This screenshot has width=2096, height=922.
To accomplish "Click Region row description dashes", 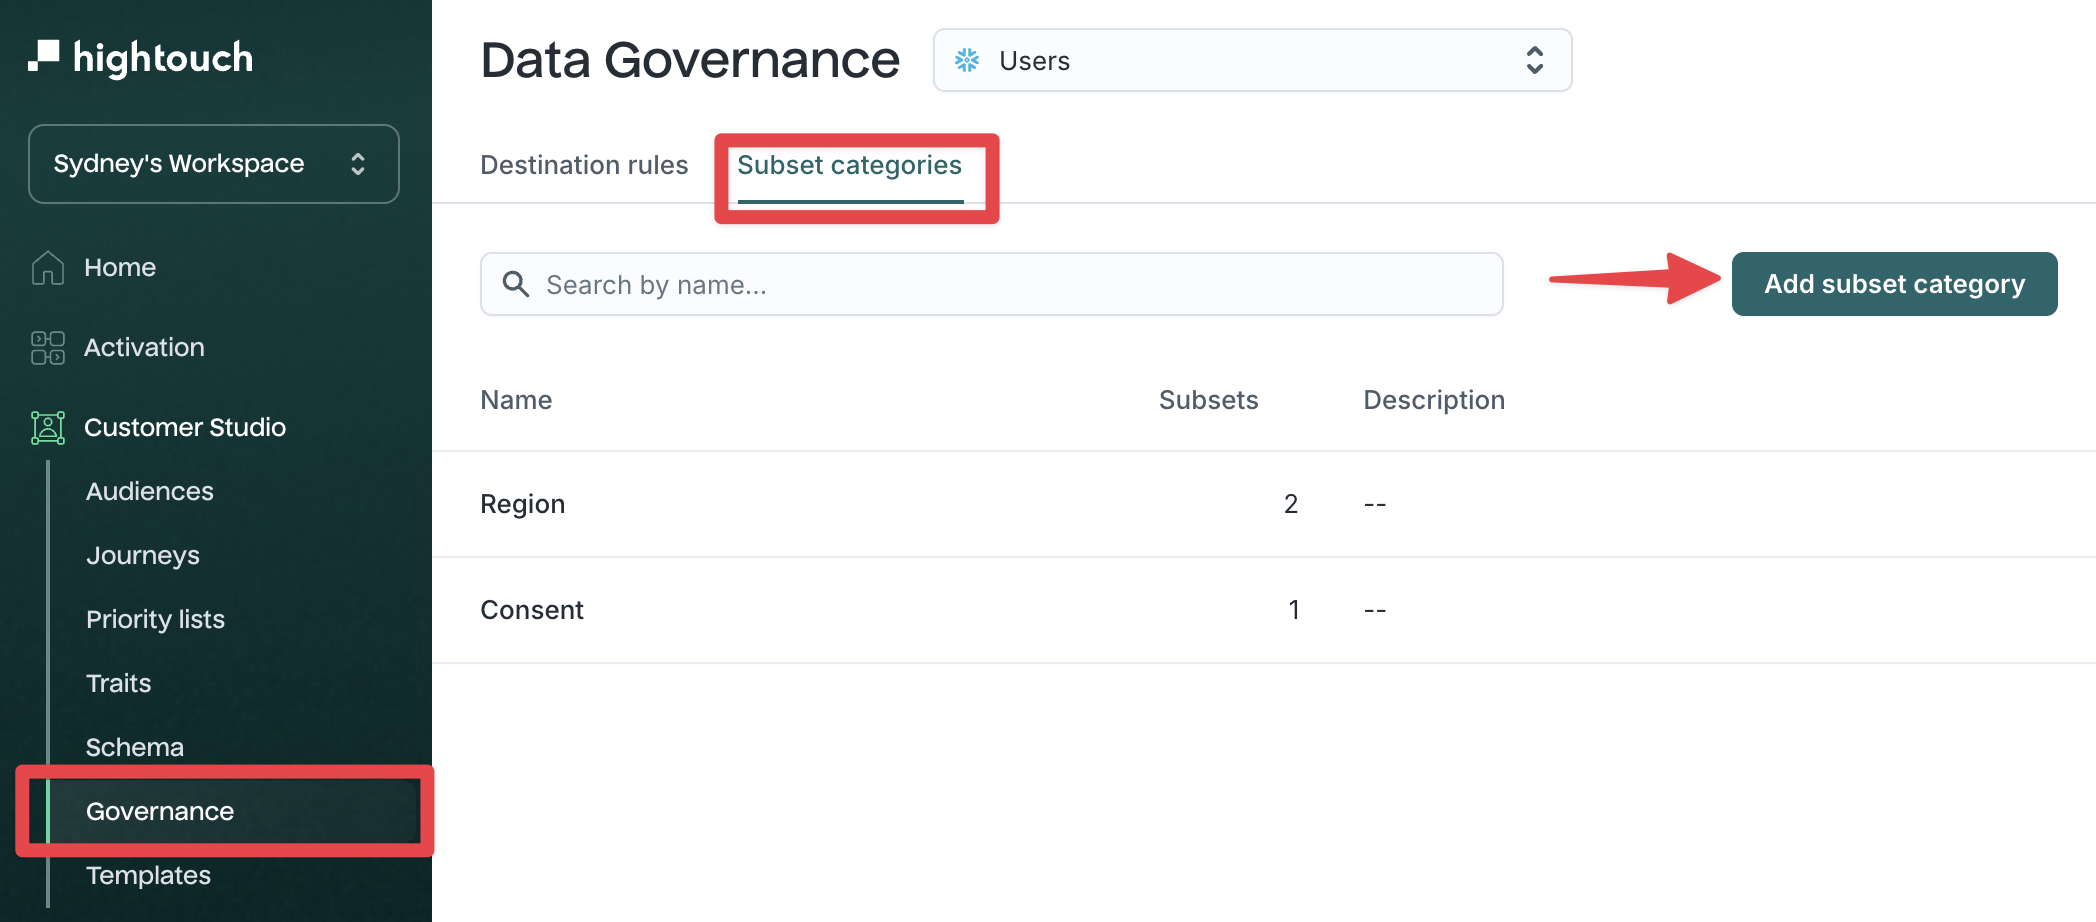I will coord(1375,504).
